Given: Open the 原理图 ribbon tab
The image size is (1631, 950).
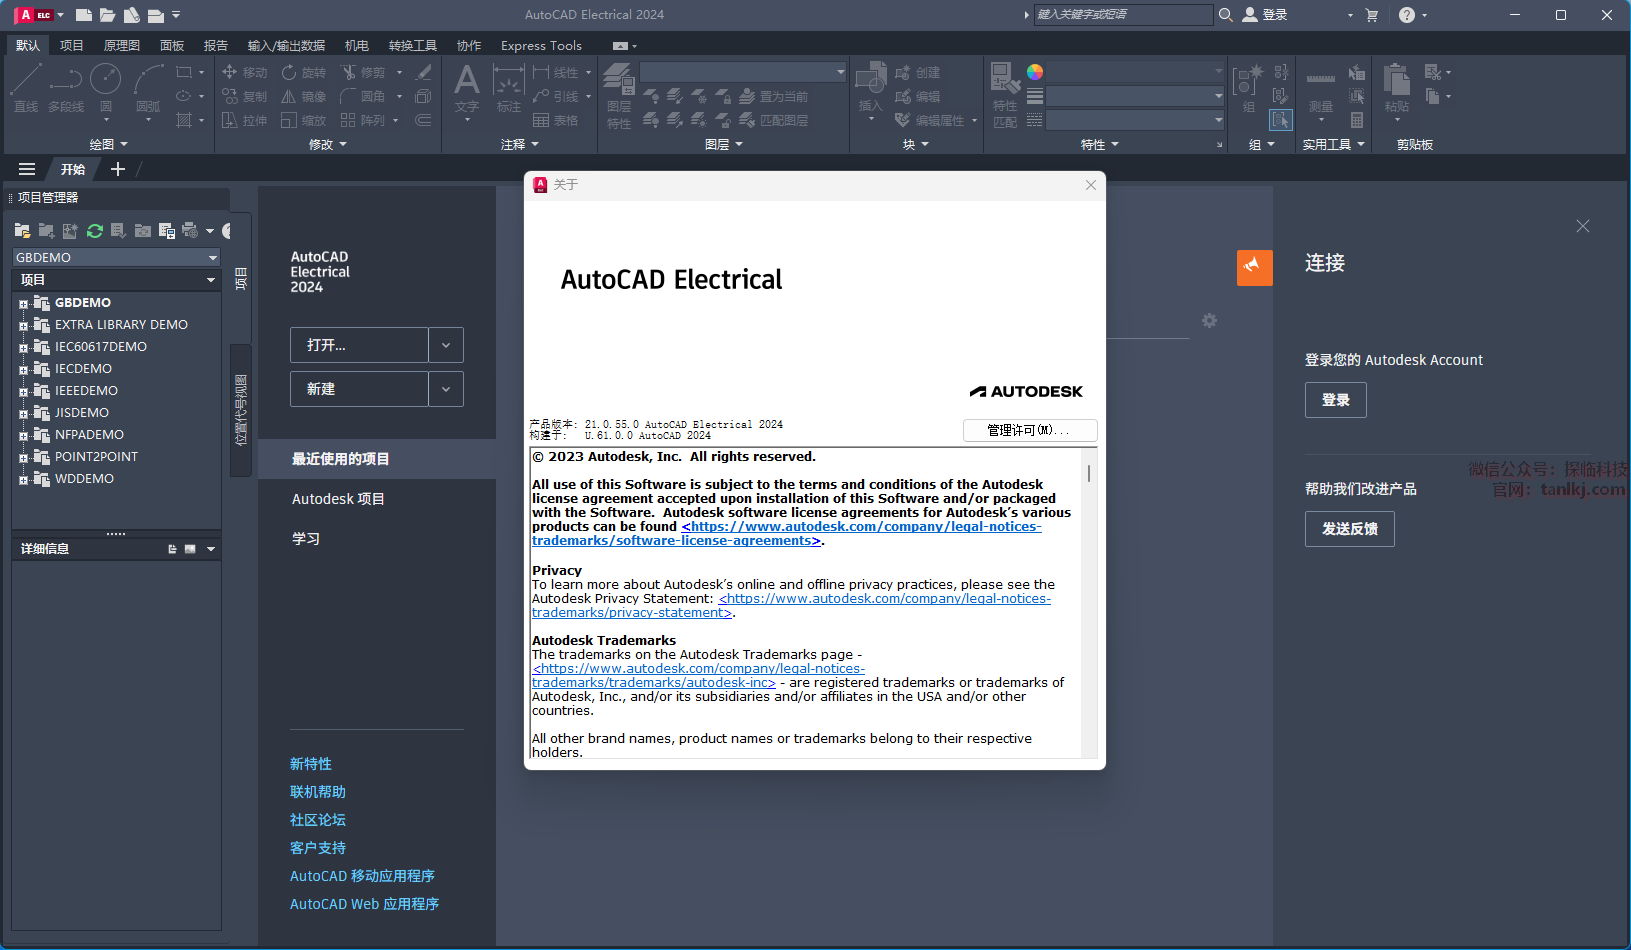Looking at the screenshot, I should coord(121,45).
